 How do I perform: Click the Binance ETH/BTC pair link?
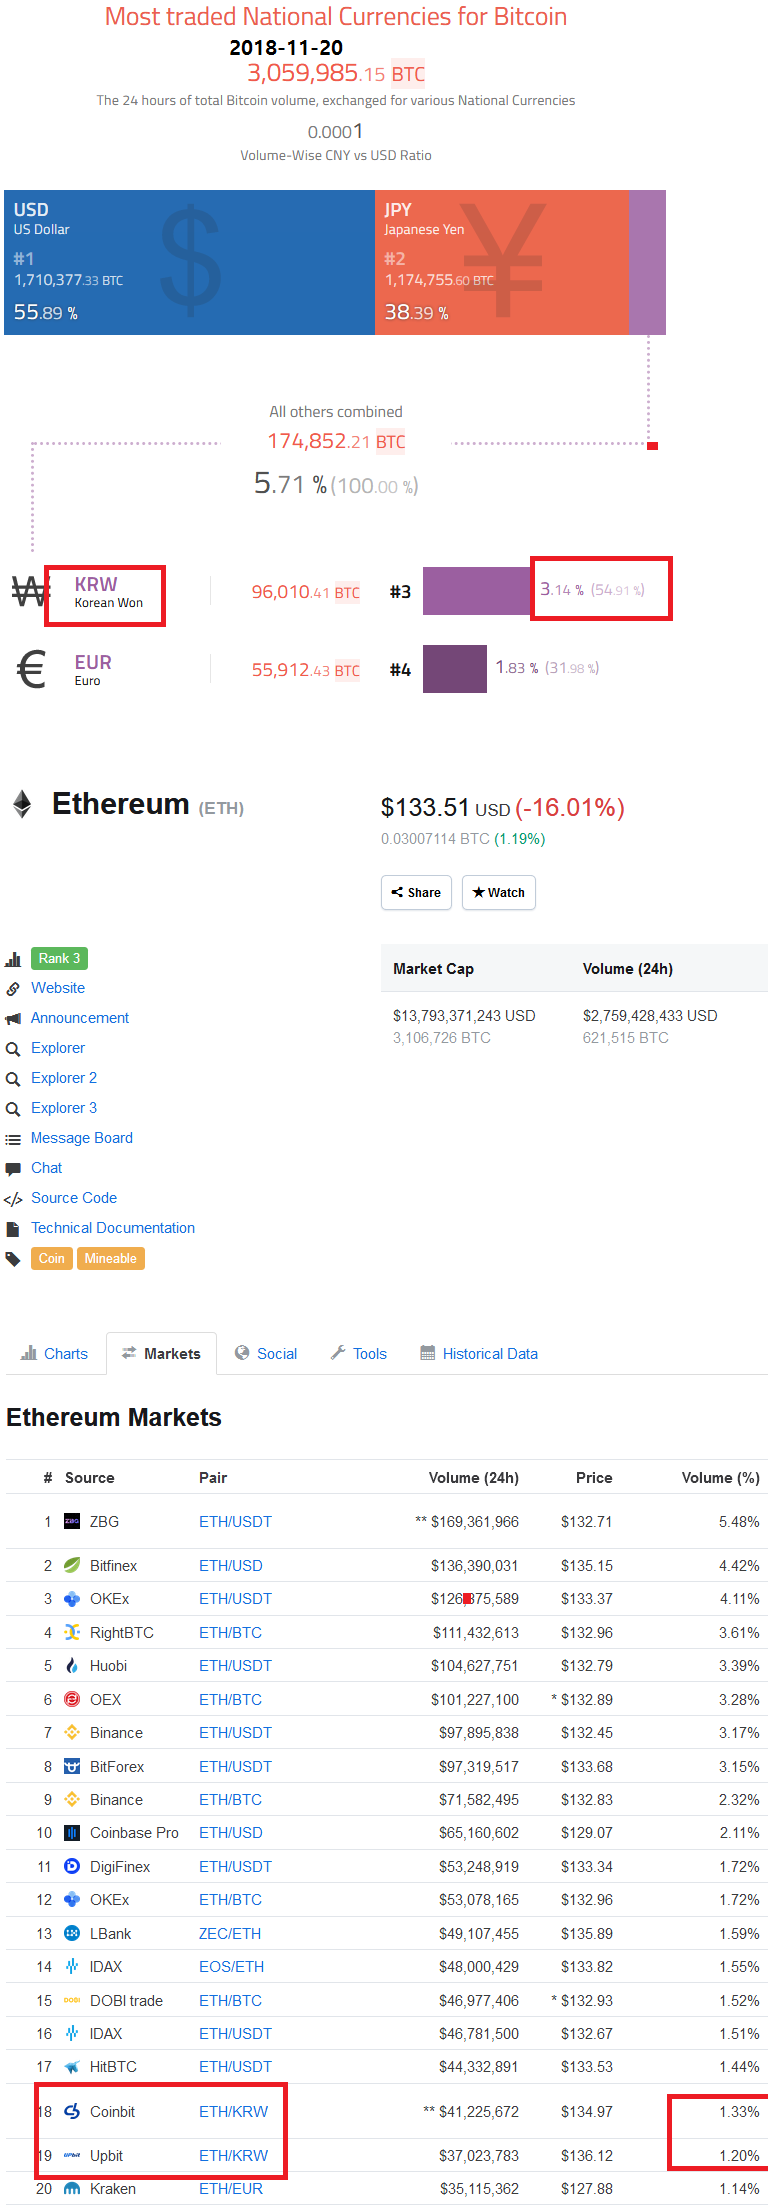[230, 1799]
